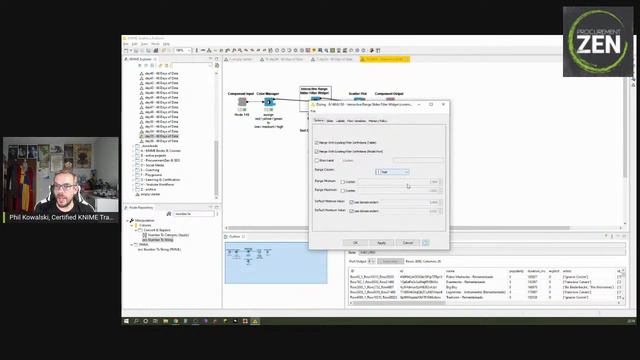
Task: Open the File menu of KNIME window
Action: click(126, 44)
